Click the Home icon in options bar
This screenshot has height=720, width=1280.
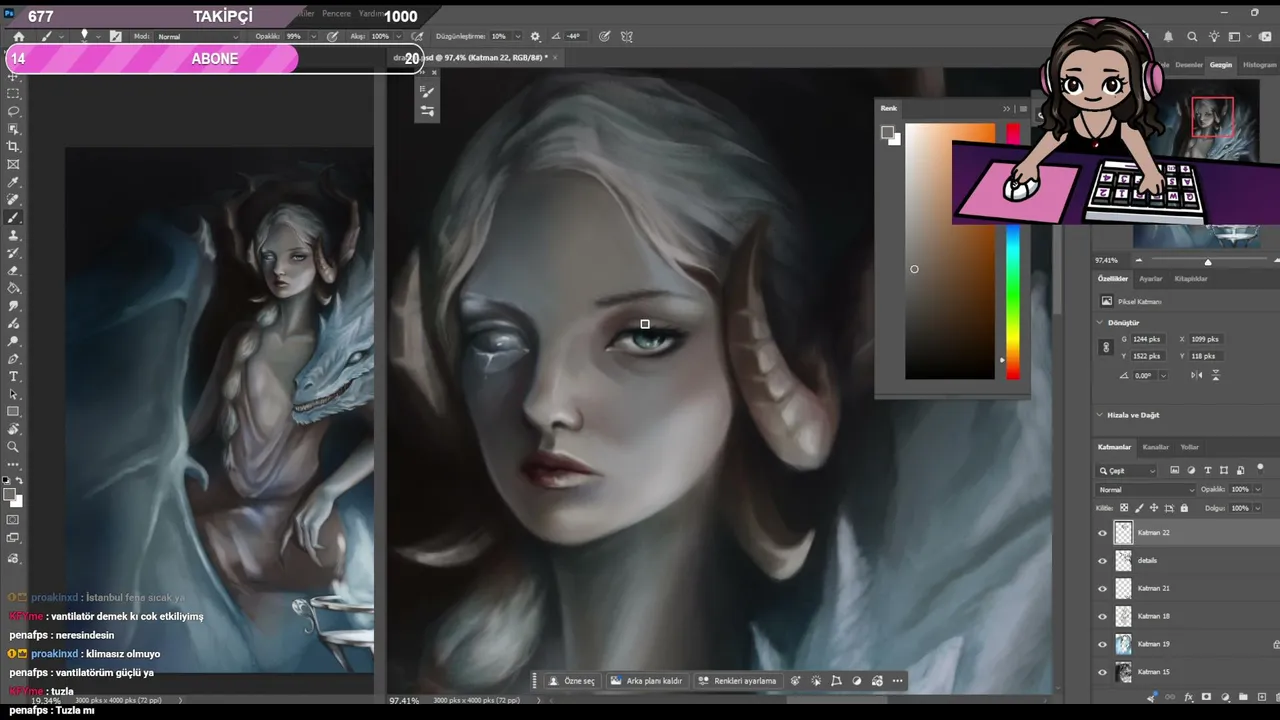pyautogui.click(x=18, y=36)
